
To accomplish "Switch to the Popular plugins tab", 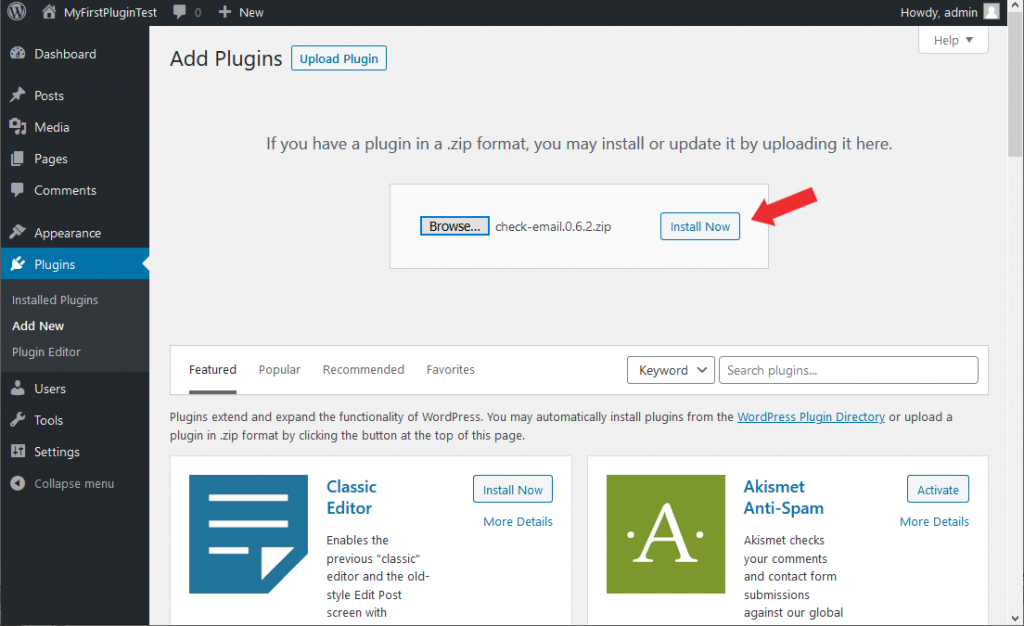I will point(279,370).
